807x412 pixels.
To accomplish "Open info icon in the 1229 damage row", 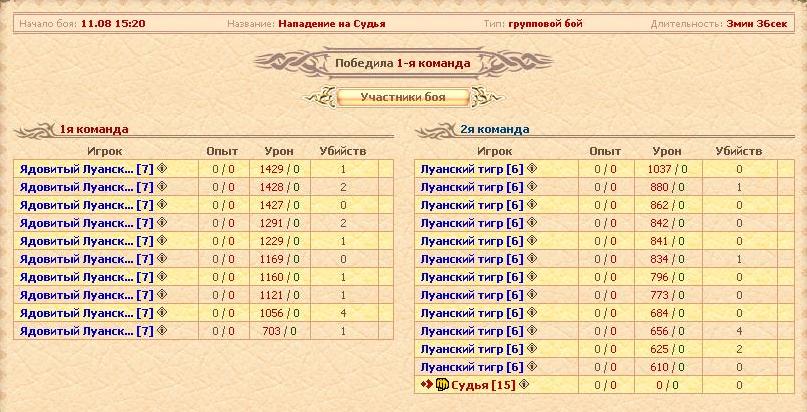I will tap(162, 240).
